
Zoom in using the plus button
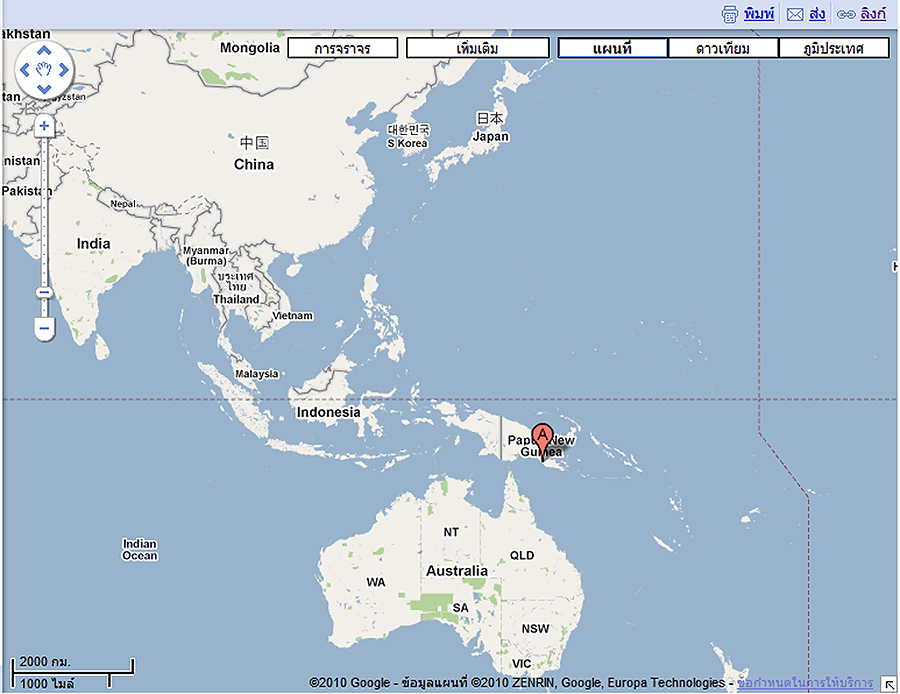point(44,126)
